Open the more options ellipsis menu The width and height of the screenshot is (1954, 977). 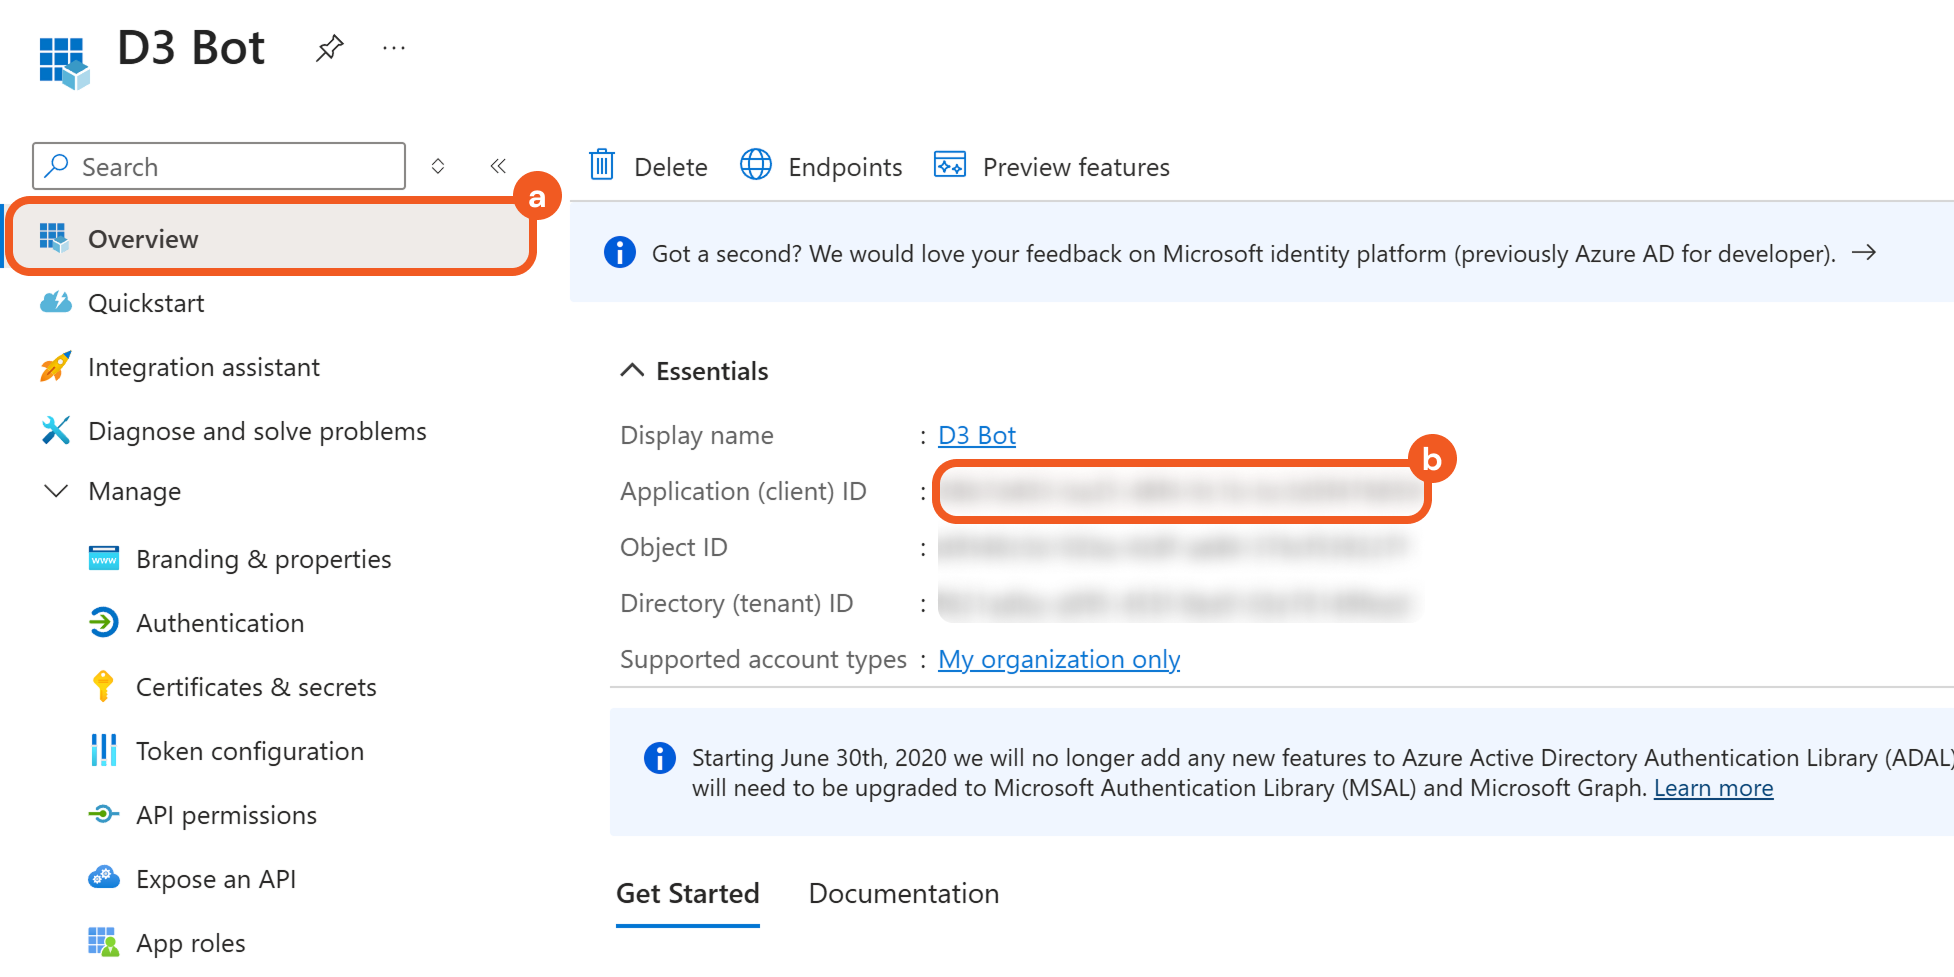point(394,48)
